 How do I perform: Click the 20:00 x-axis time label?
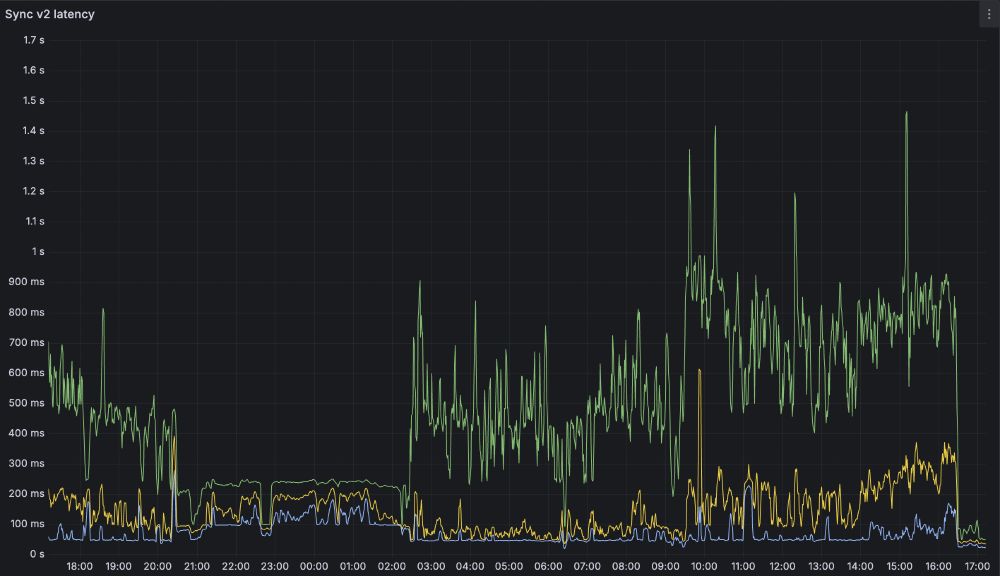(x=158, y=566)
